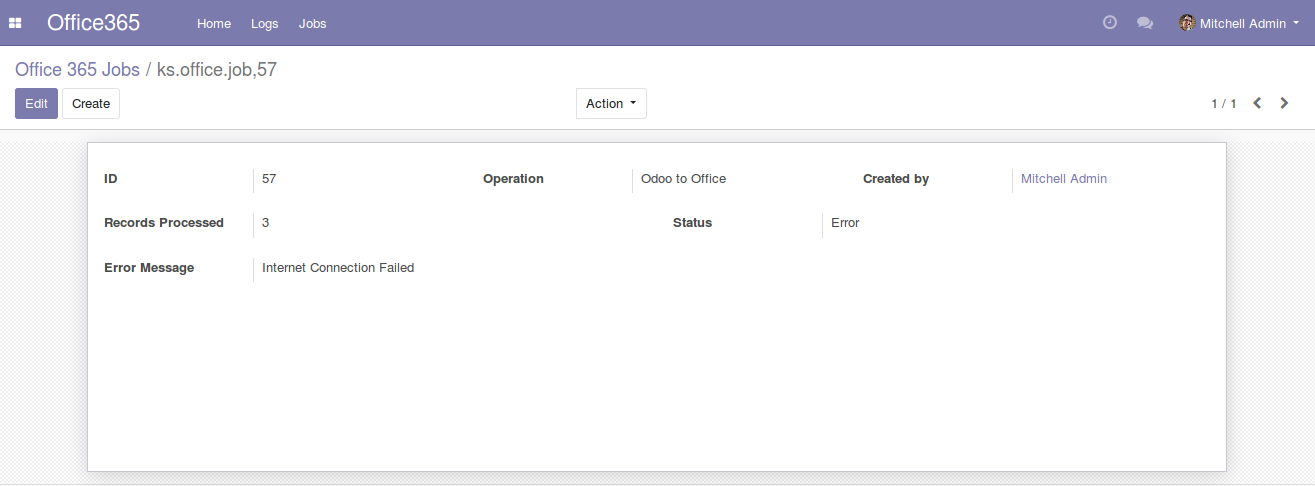Open the Mitchell Admin creator link

[1063, 179]
